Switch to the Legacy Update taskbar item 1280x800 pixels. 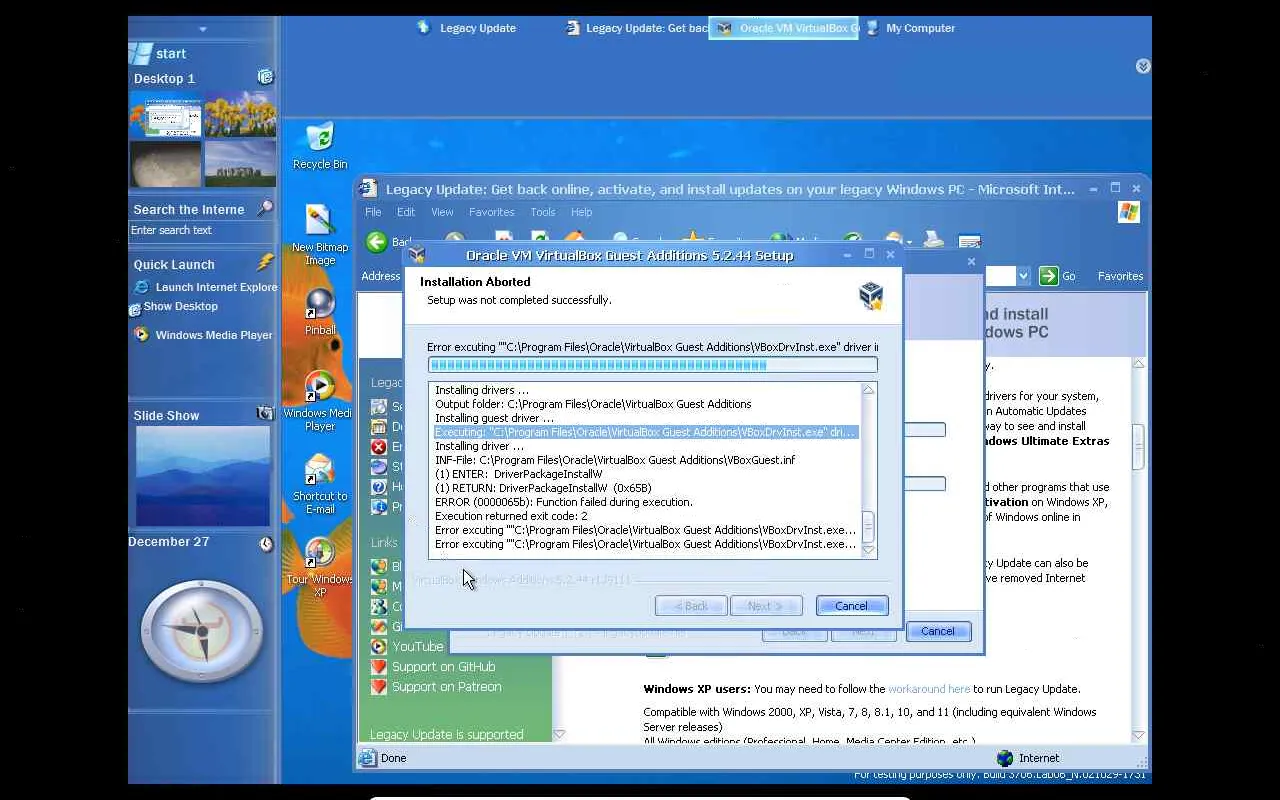pyautogui.click(x=467, y=28)
